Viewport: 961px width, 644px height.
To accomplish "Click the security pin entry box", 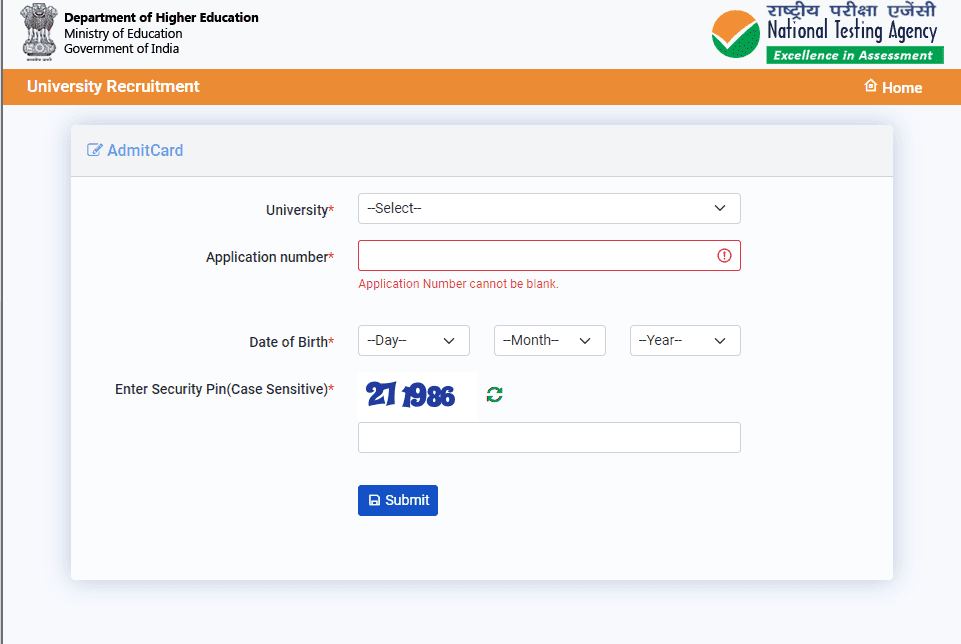I will point(549,438).
